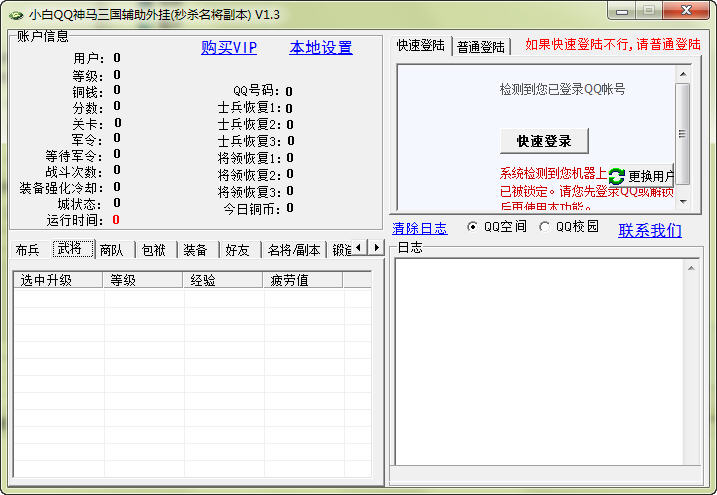Image resolution: width=717 pixels, height=495 pixels.
Task: Click the red 如果快速登陆不行 notice
Action: pyautogui.click(x=613, y=44)
